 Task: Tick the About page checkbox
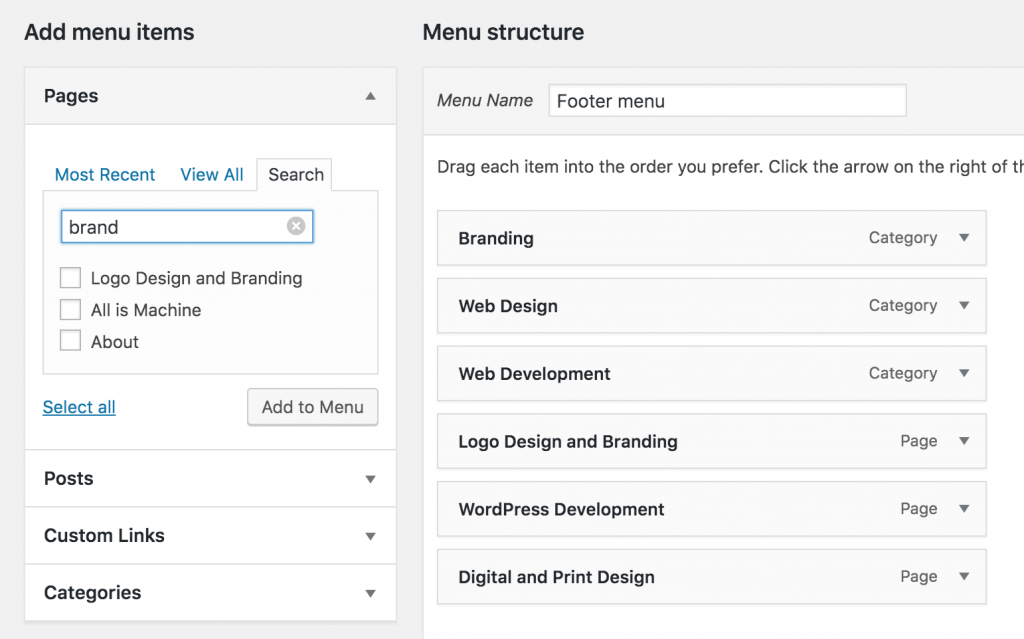pos(70,341)
